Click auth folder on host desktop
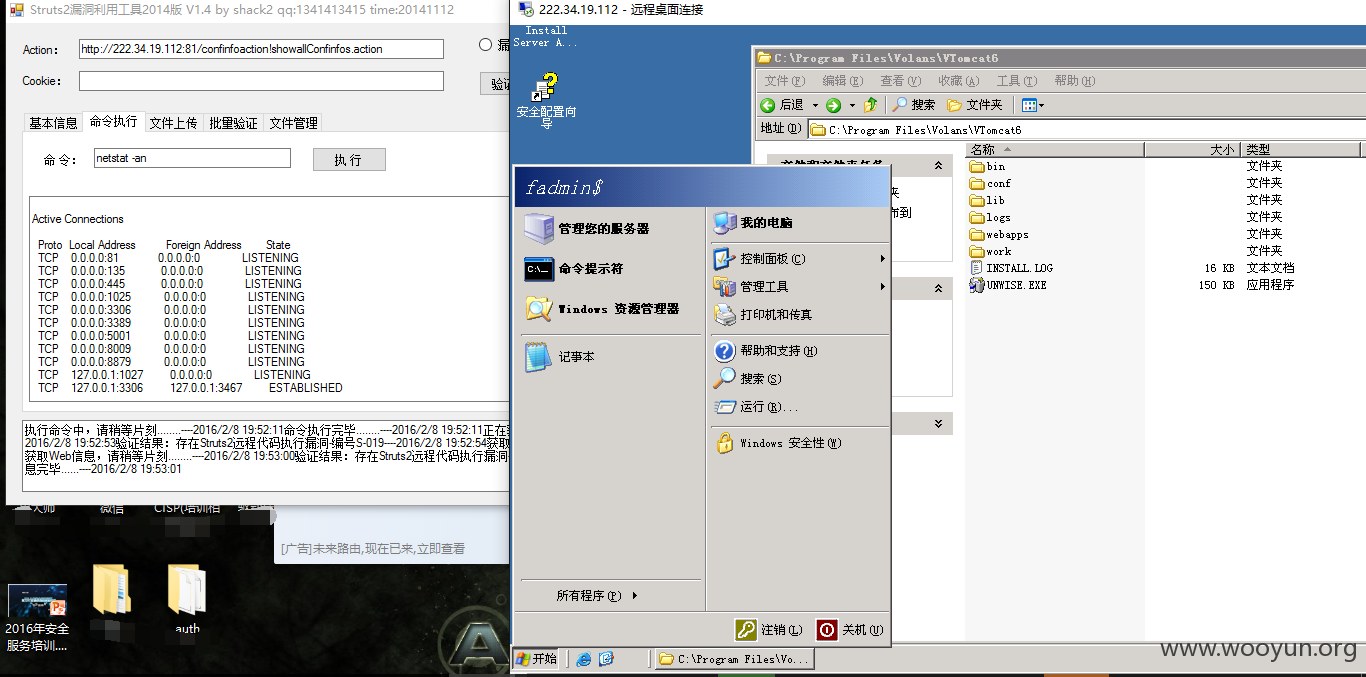Image resolution: width=1366 pixels, height=677 pixels. click(187, 600)
